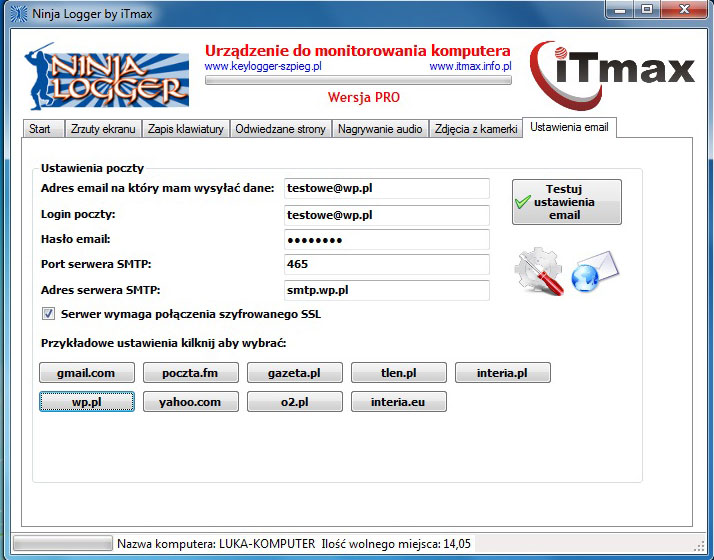Click the Hasło email password field
The width and height of the screenshot is (714, 560).
coord(387,239)
